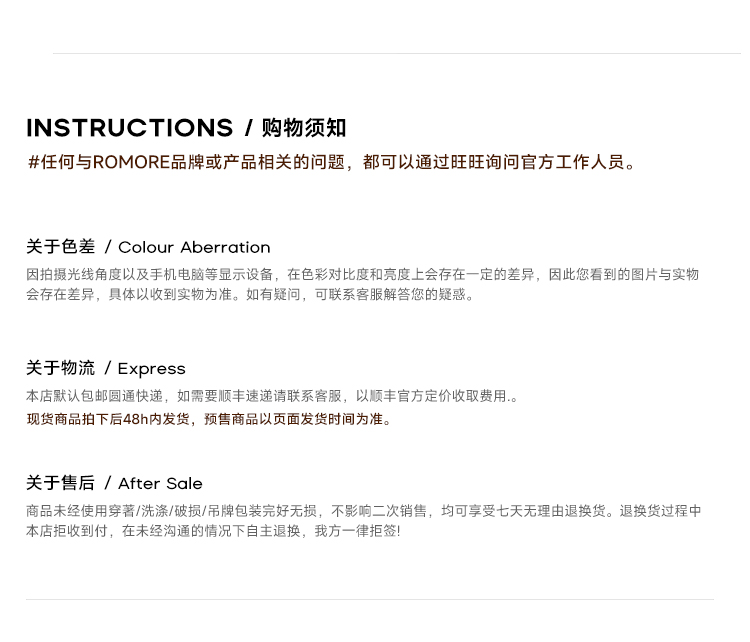Click the paragraph line starting 因拍摄光线角度

tap(362, 274)
